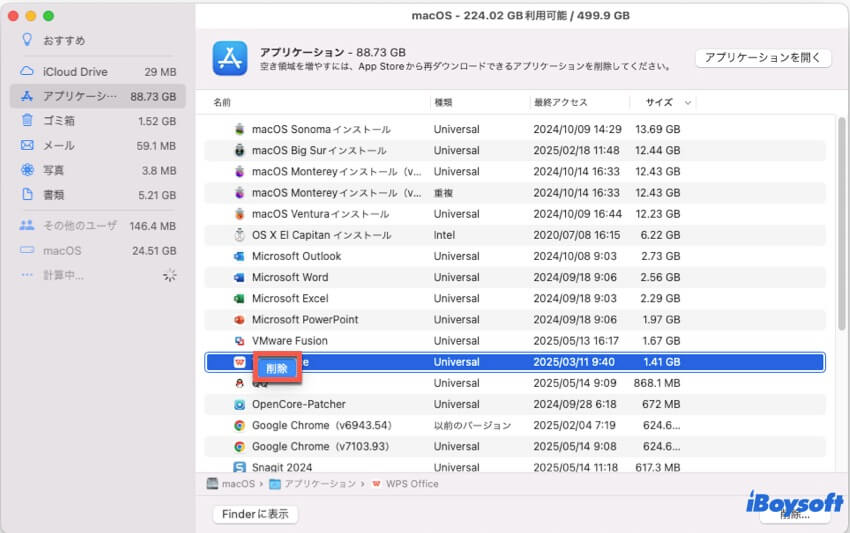Click the OpenCore-Patcher app icon

pos(240,404)
